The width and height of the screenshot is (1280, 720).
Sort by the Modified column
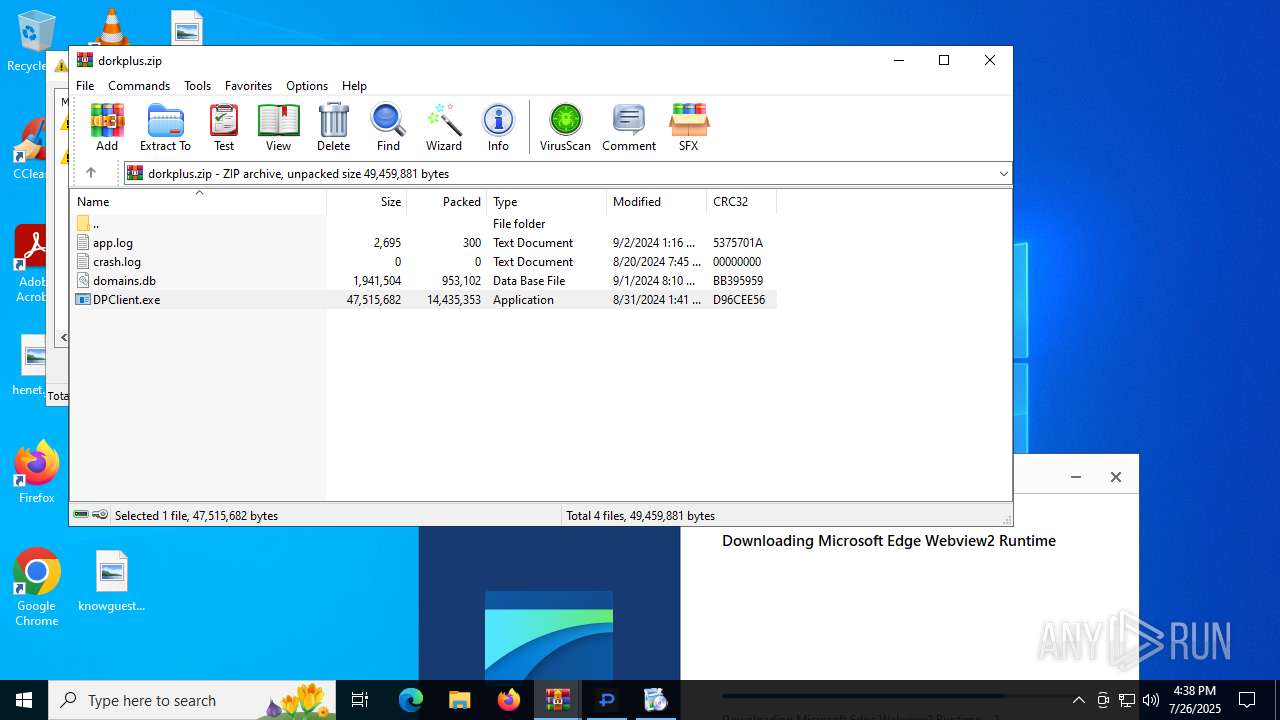(x=656, y=202)
